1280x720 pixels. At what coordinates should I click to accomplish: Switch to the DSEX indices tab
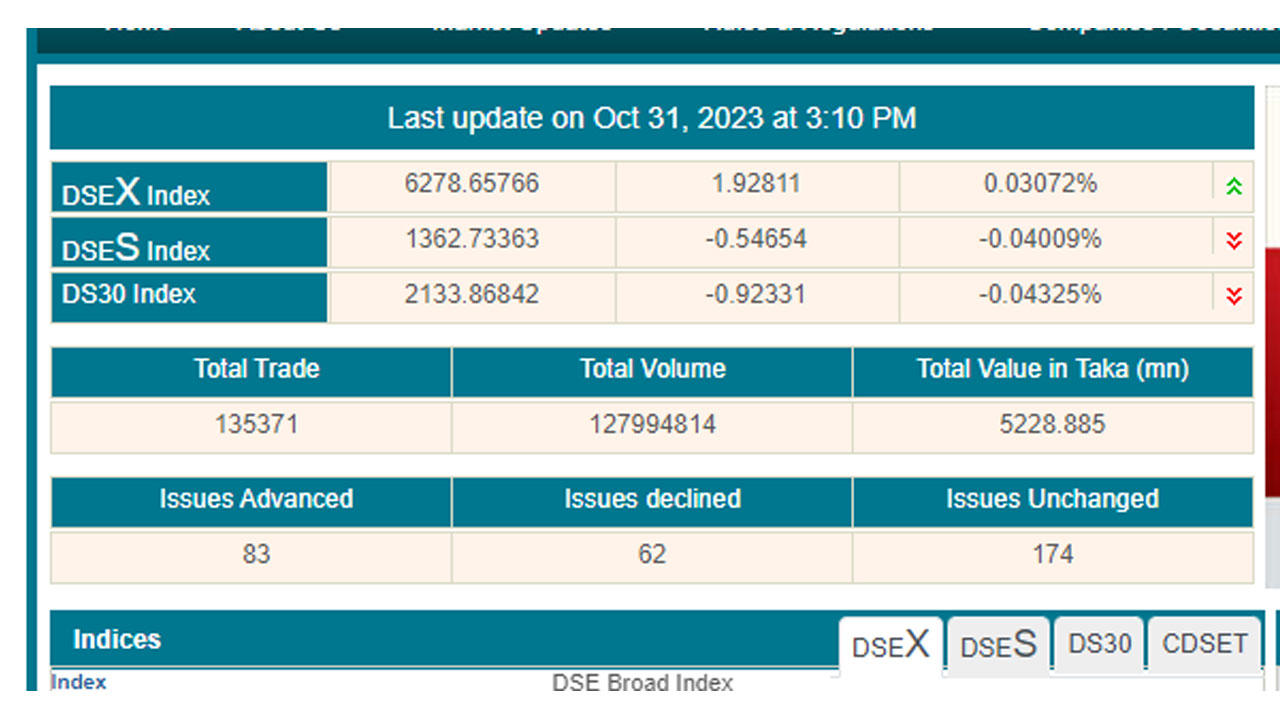pos(890,645)
